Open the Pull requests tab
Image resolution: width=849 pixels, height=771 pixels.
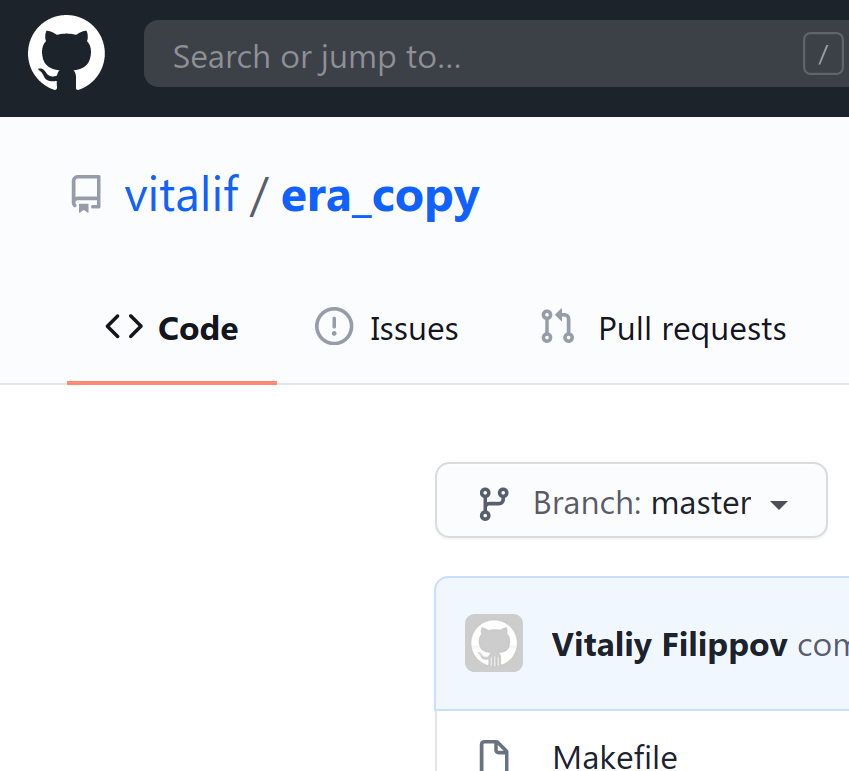(x=663, y=329)
